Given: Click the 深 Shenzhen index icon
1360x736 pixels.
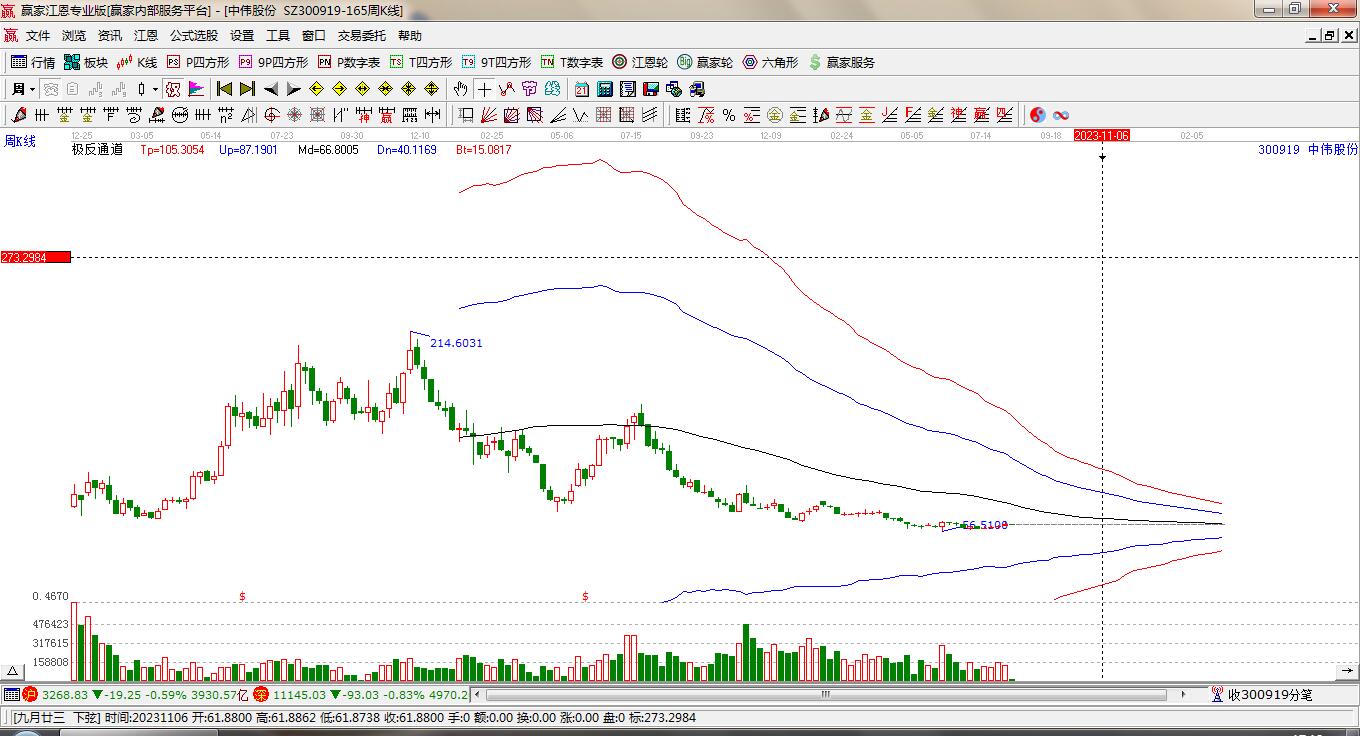Looking at the screenshot, I should (x=260, y=694).
